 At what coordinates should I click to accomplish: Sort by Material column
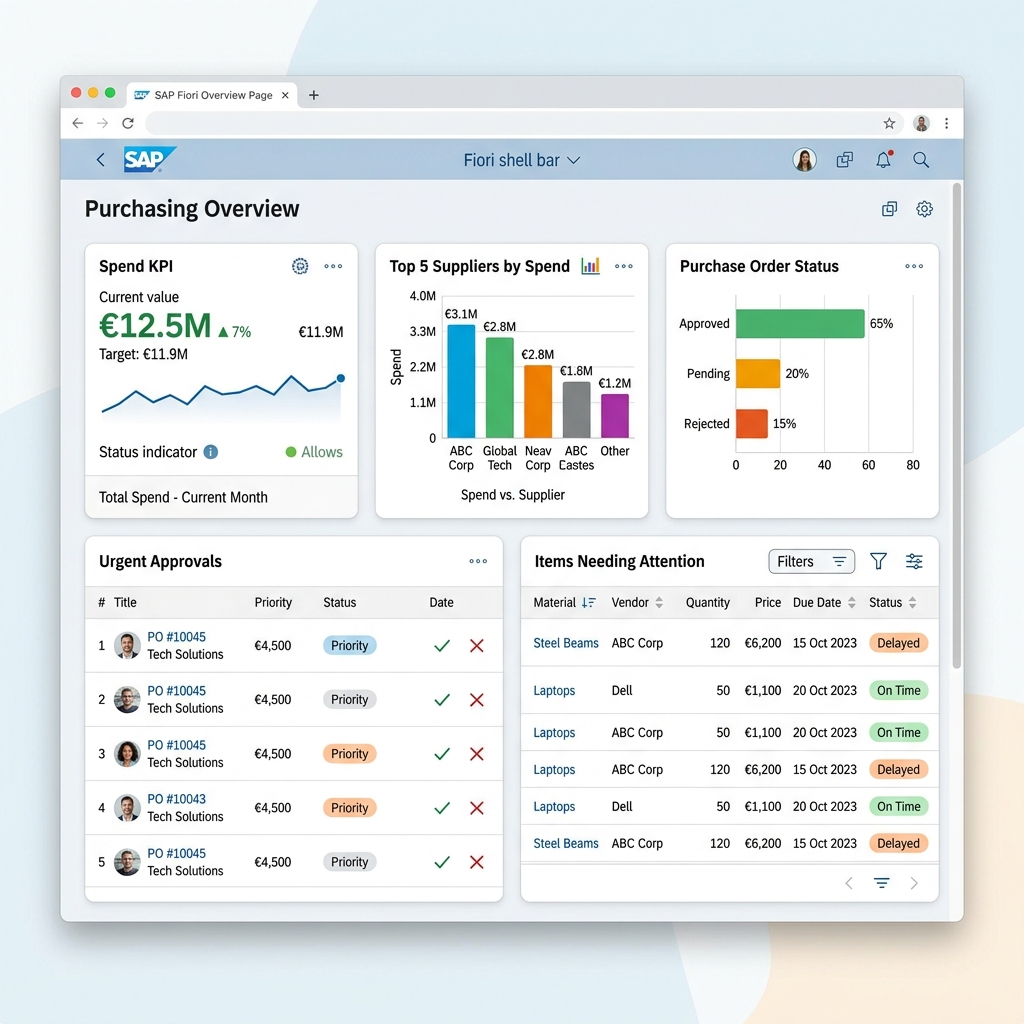[x=588, y=603]
